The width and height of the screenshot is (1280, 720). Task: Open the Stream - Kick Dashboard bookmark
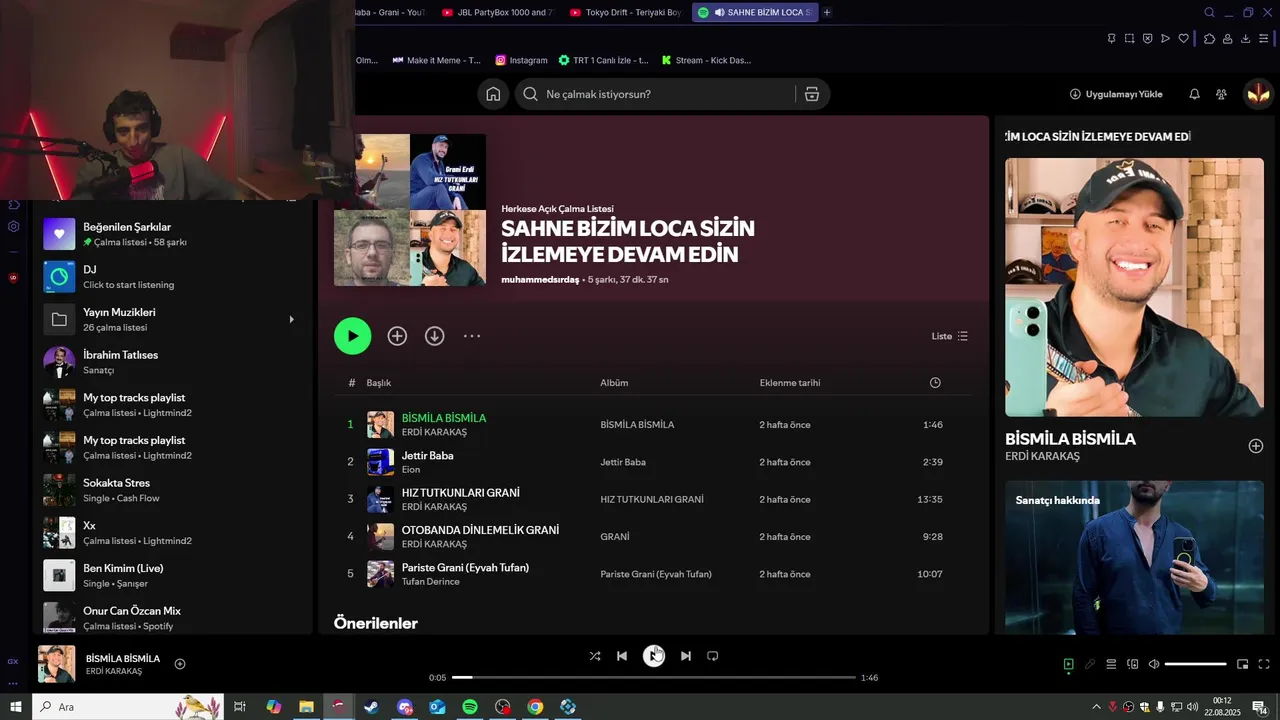pyautogui.click(x=706, y=60)
